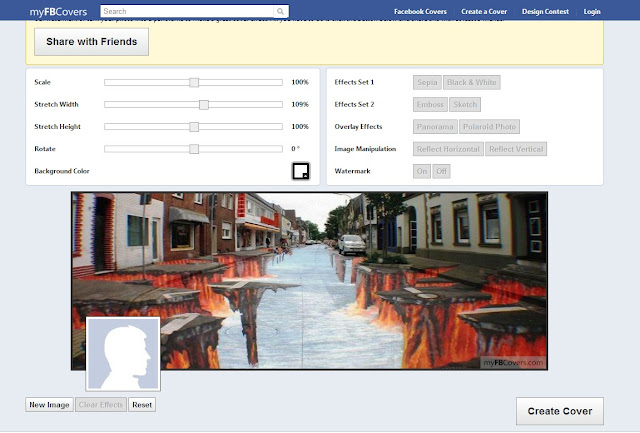Apply the Sketch effect
Image resolution: width=640 pixels, height=433 pixels.
(x=465, y=104)
